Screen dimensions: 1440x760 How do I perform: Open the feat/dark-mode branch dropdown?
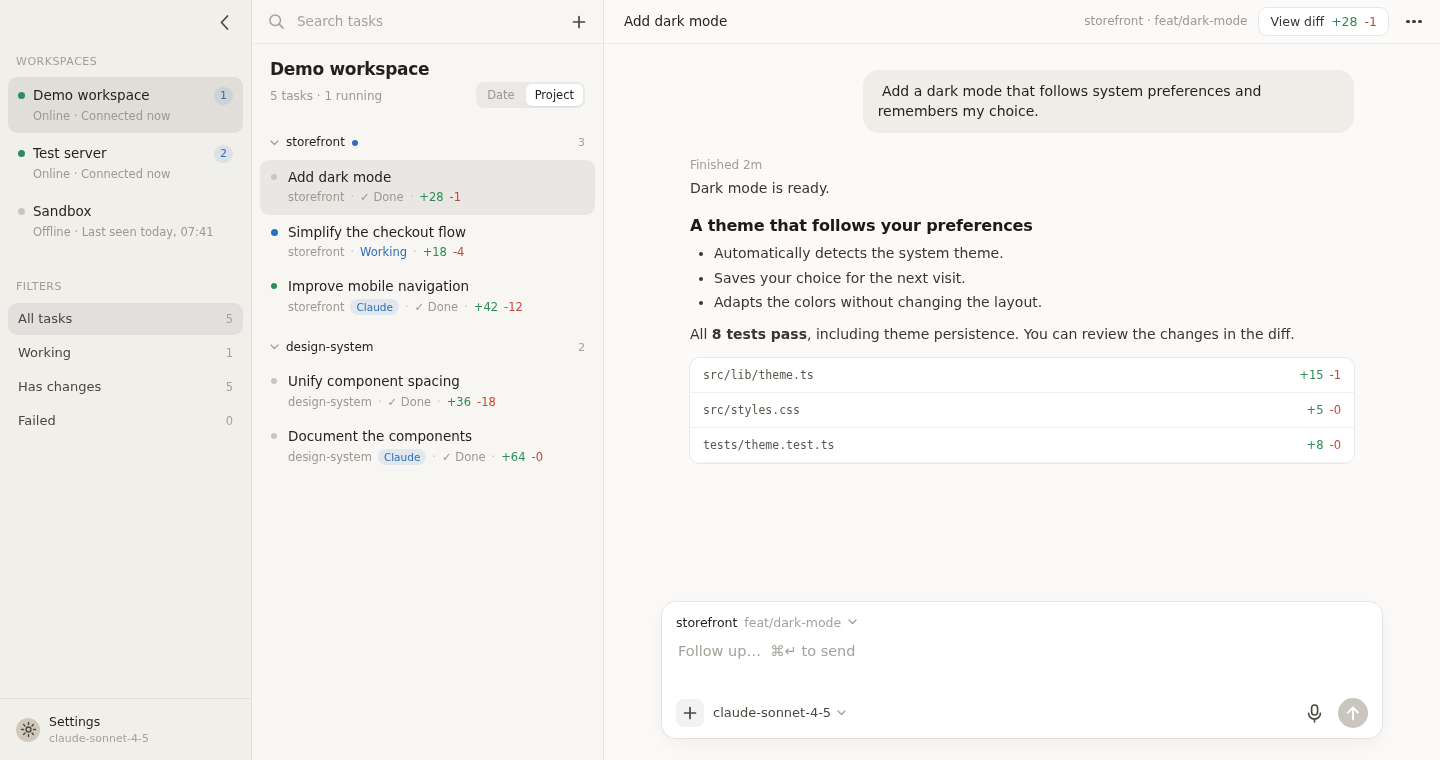click(x=801, y=622)
